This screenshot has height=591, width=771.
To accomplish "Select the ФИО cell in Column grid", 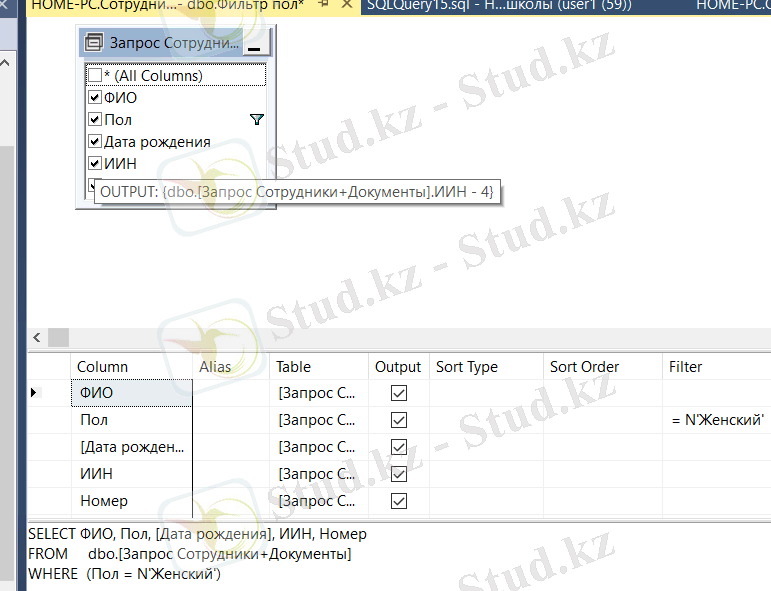I will click(x=132, y=393).
